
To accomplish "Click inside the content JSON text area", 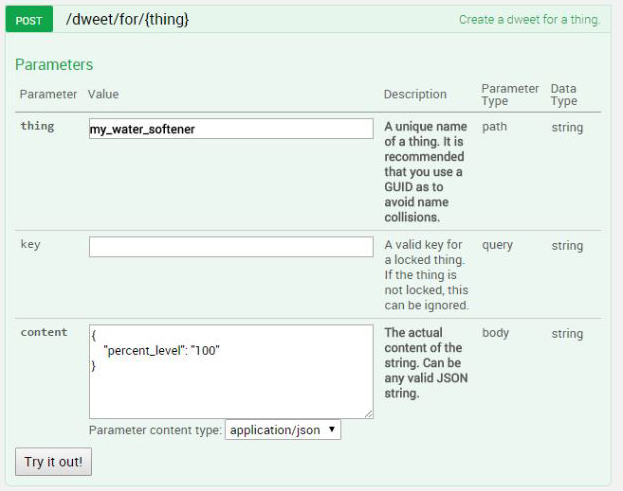I will click(x=230, y=371).
